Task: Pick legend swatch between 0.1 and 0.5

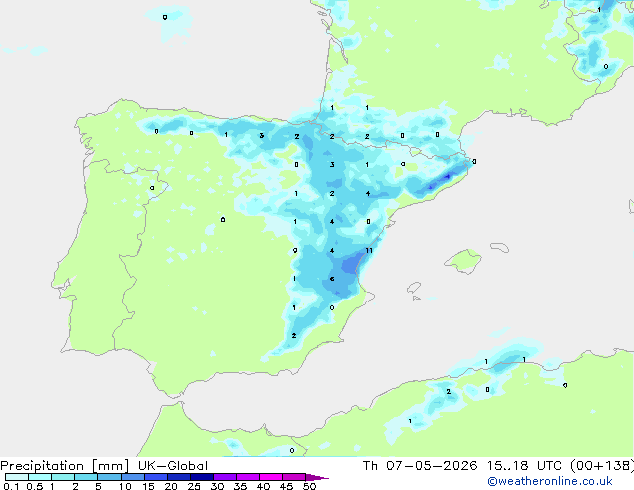Action: click(x=17, y=477)
